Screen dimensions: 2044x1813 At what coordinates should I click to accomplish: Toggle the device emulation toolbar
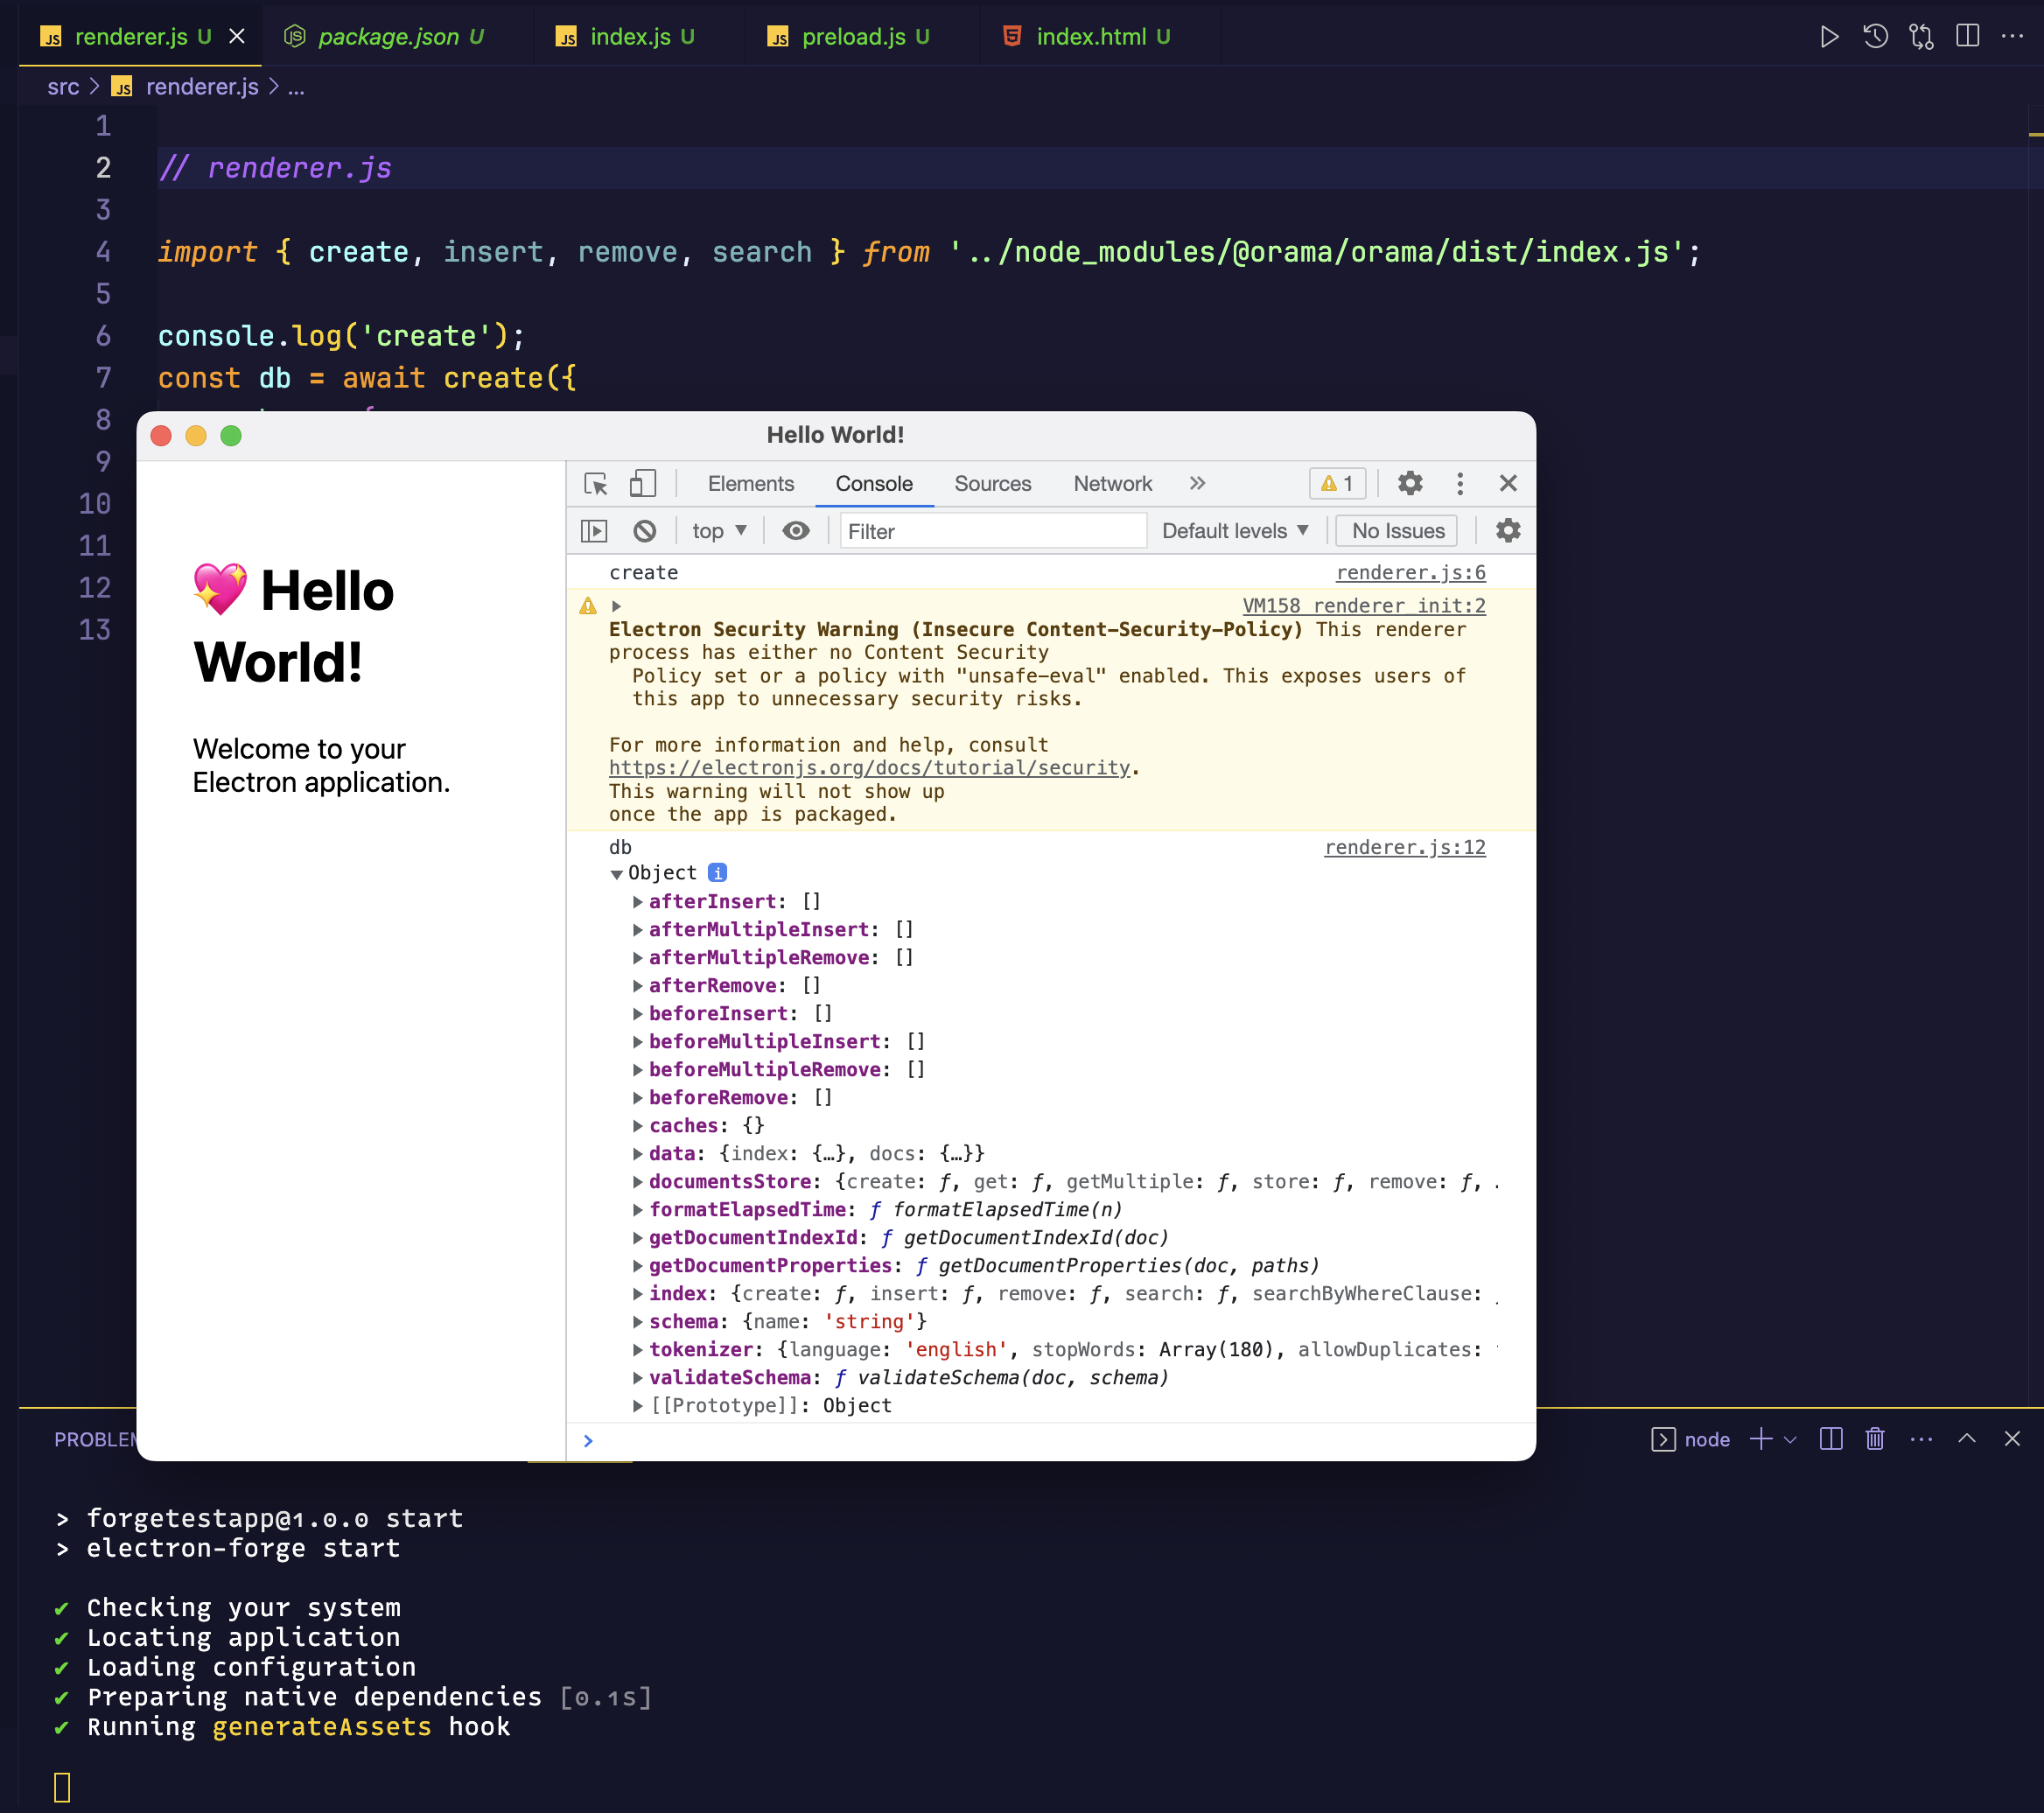pos(643,483)
